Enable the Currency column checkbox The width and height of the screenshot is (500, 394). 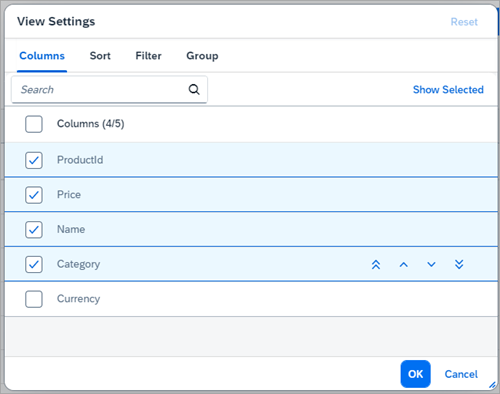pyautogui.click(x=34, y=299)
